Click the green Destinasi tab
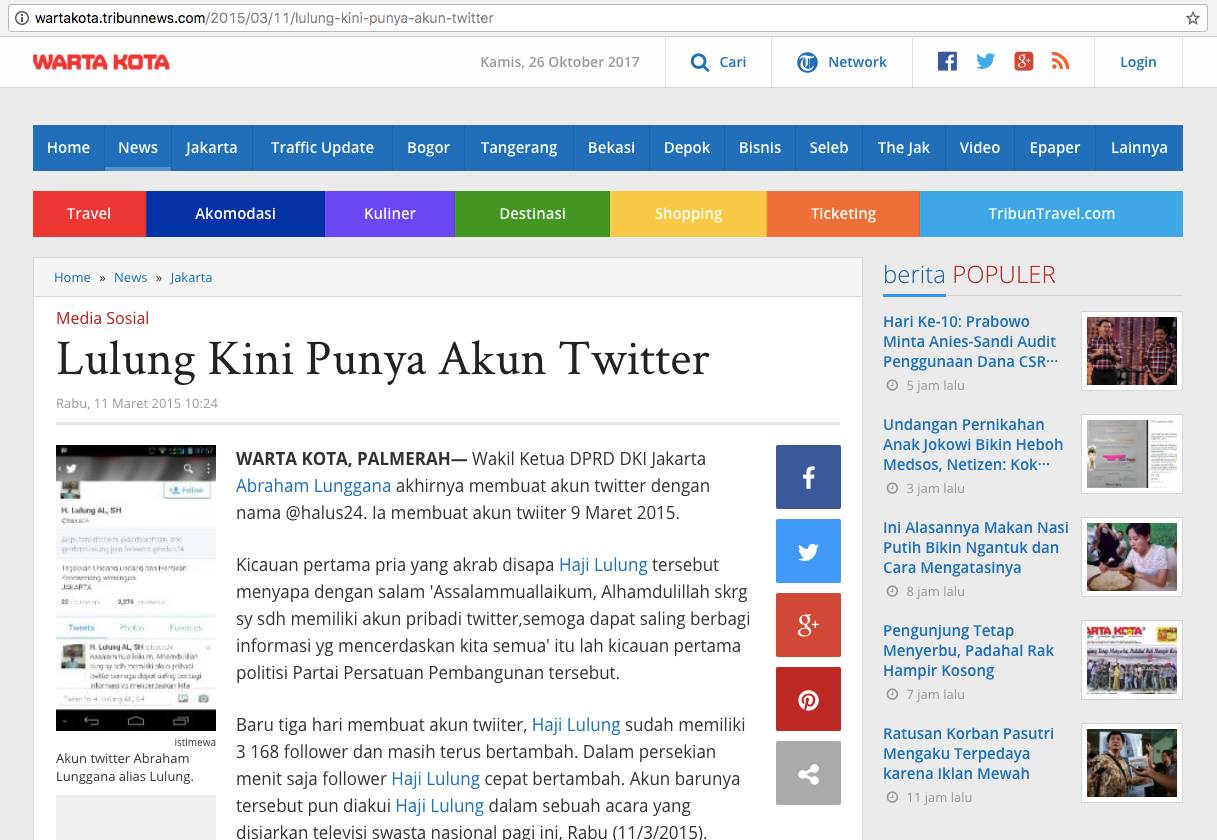1217x840 pixels. coord(532,214)
